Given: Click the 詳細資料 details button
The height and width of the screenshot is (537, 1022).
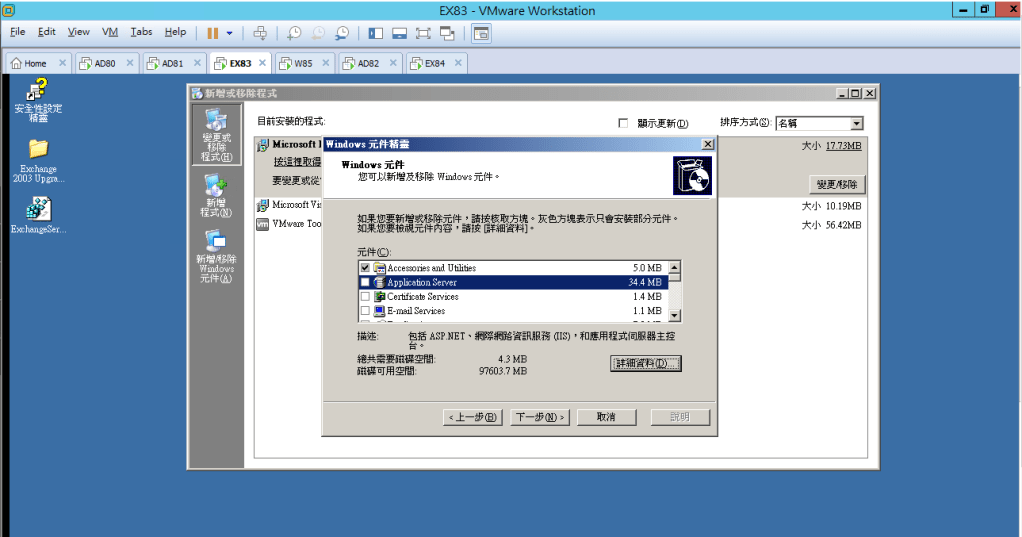Looking at the screenshot, I should pyautogui.click(x=645, y=363).
